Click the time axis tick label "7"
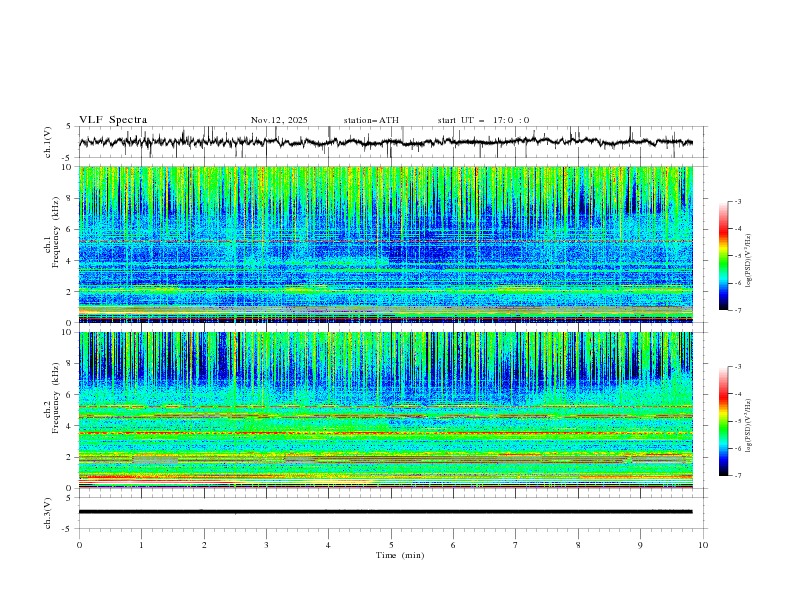792x612 pixels. [x=516, y=545]
